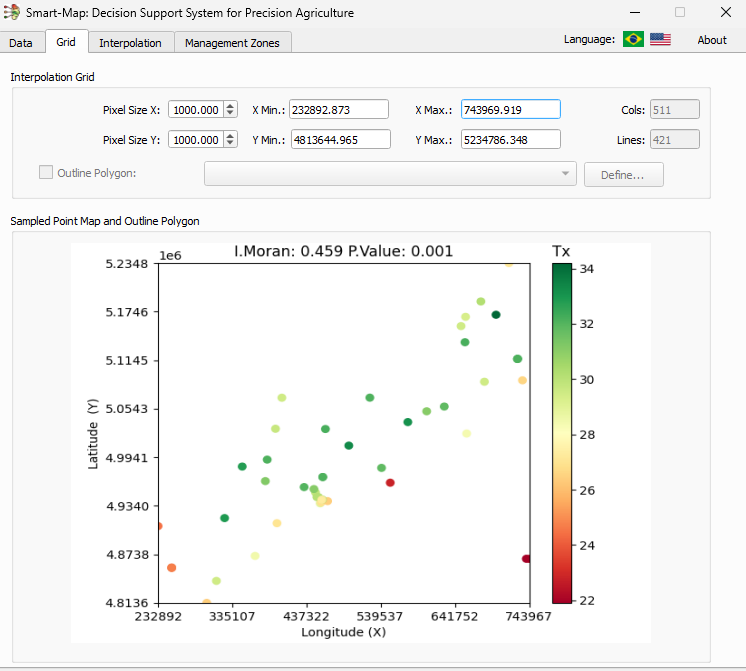Click the Smart-Map application icon
746x671 pixels.
coord(12,13)
